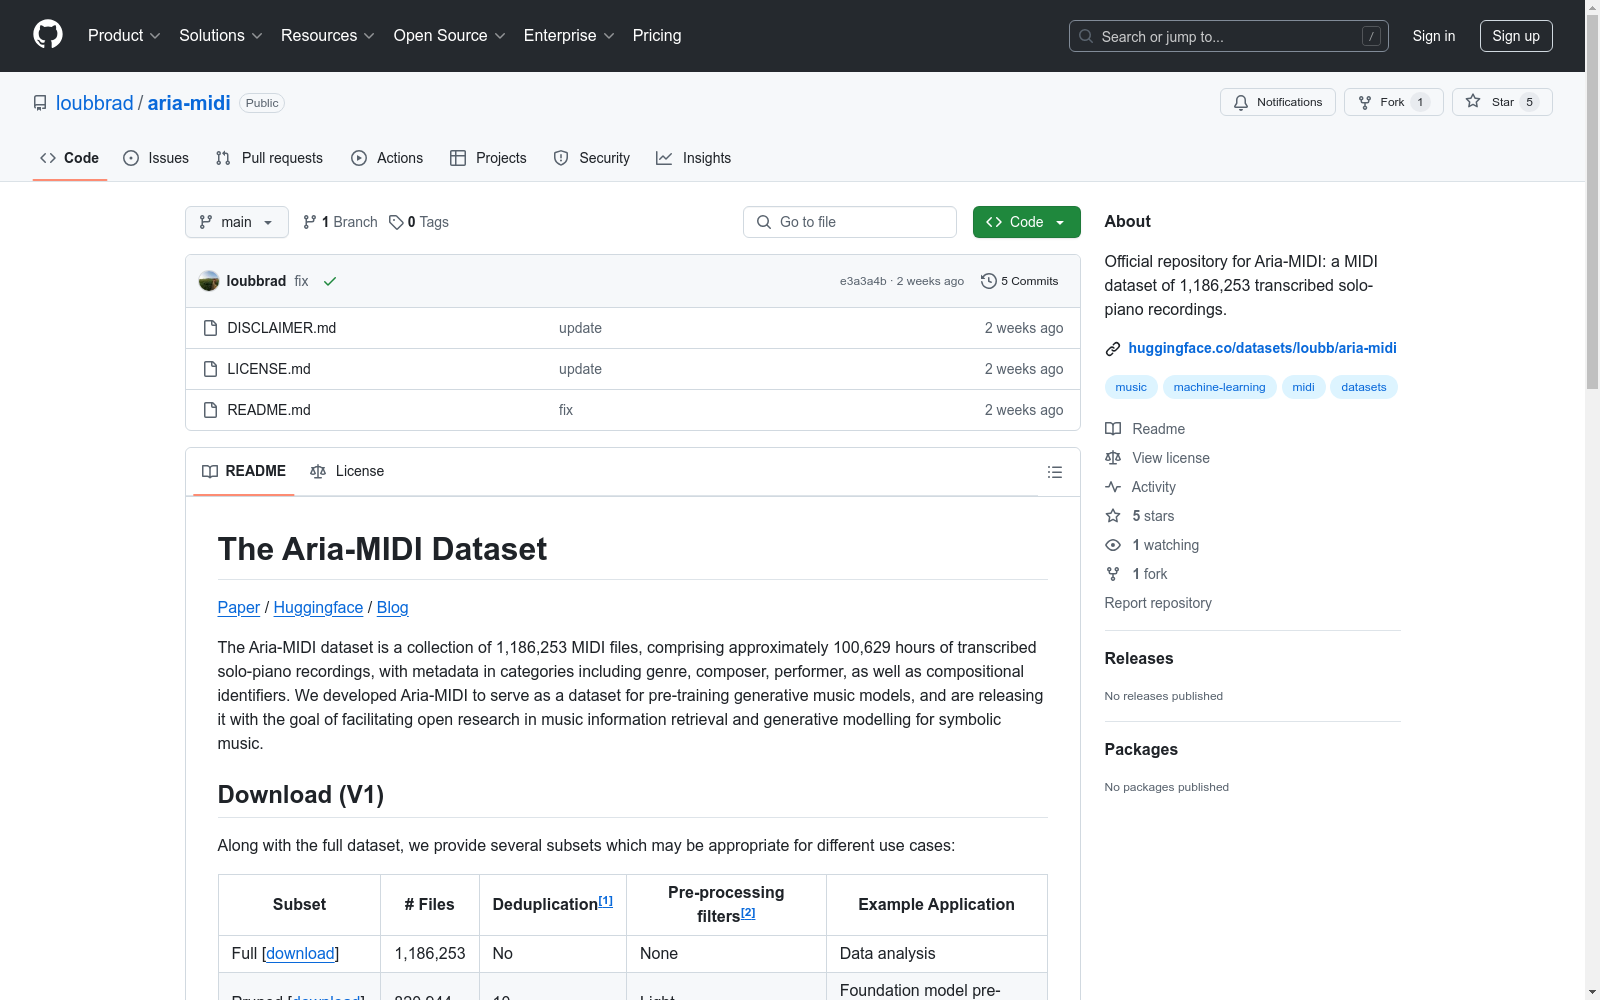Screen dimensions: 1600x1000
Task: Open the huggingface.co datasets link
Action: [1263, 348]
